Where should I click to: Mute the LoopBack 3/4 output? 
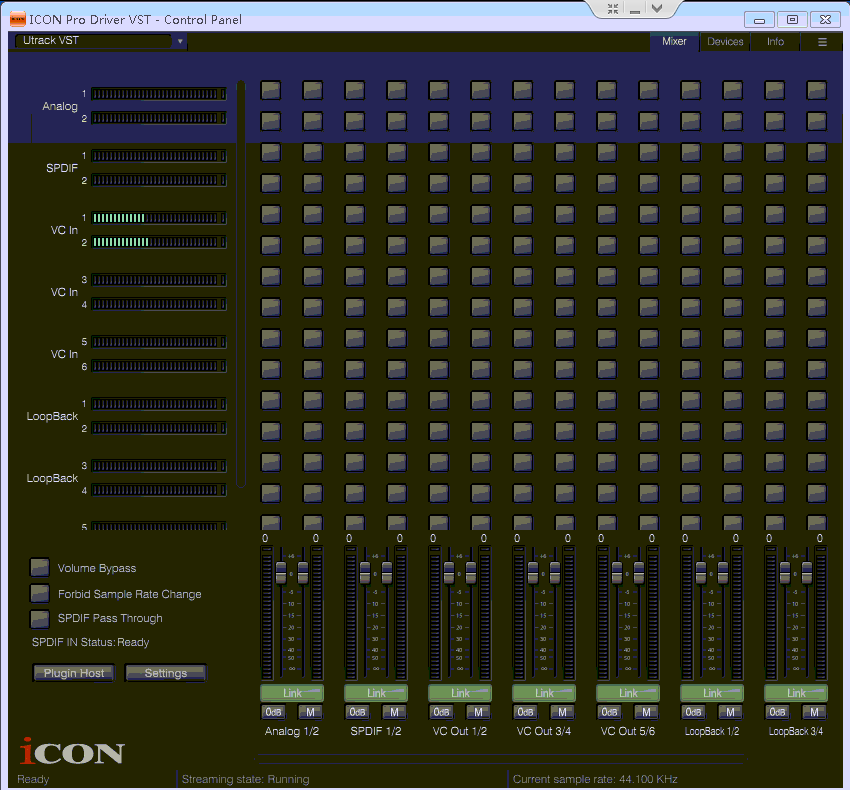click(x=815, y=712)
